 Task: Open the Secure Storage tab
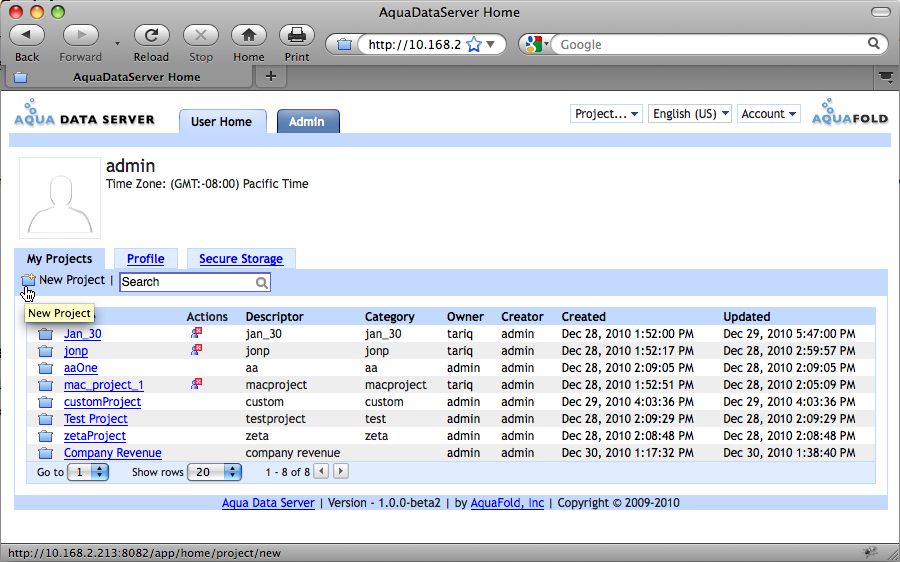241,259
